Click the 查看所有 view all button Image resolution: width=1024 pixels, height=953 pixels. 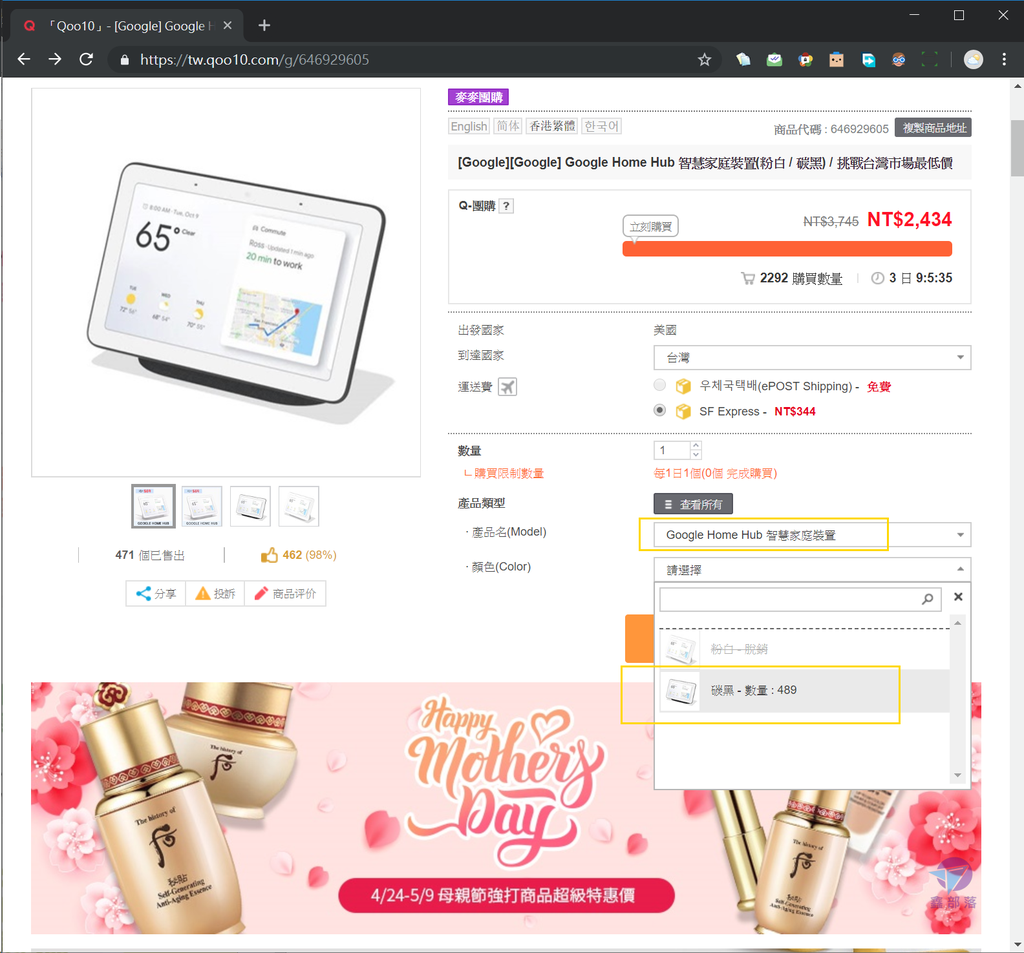click(x=693, y=504)
